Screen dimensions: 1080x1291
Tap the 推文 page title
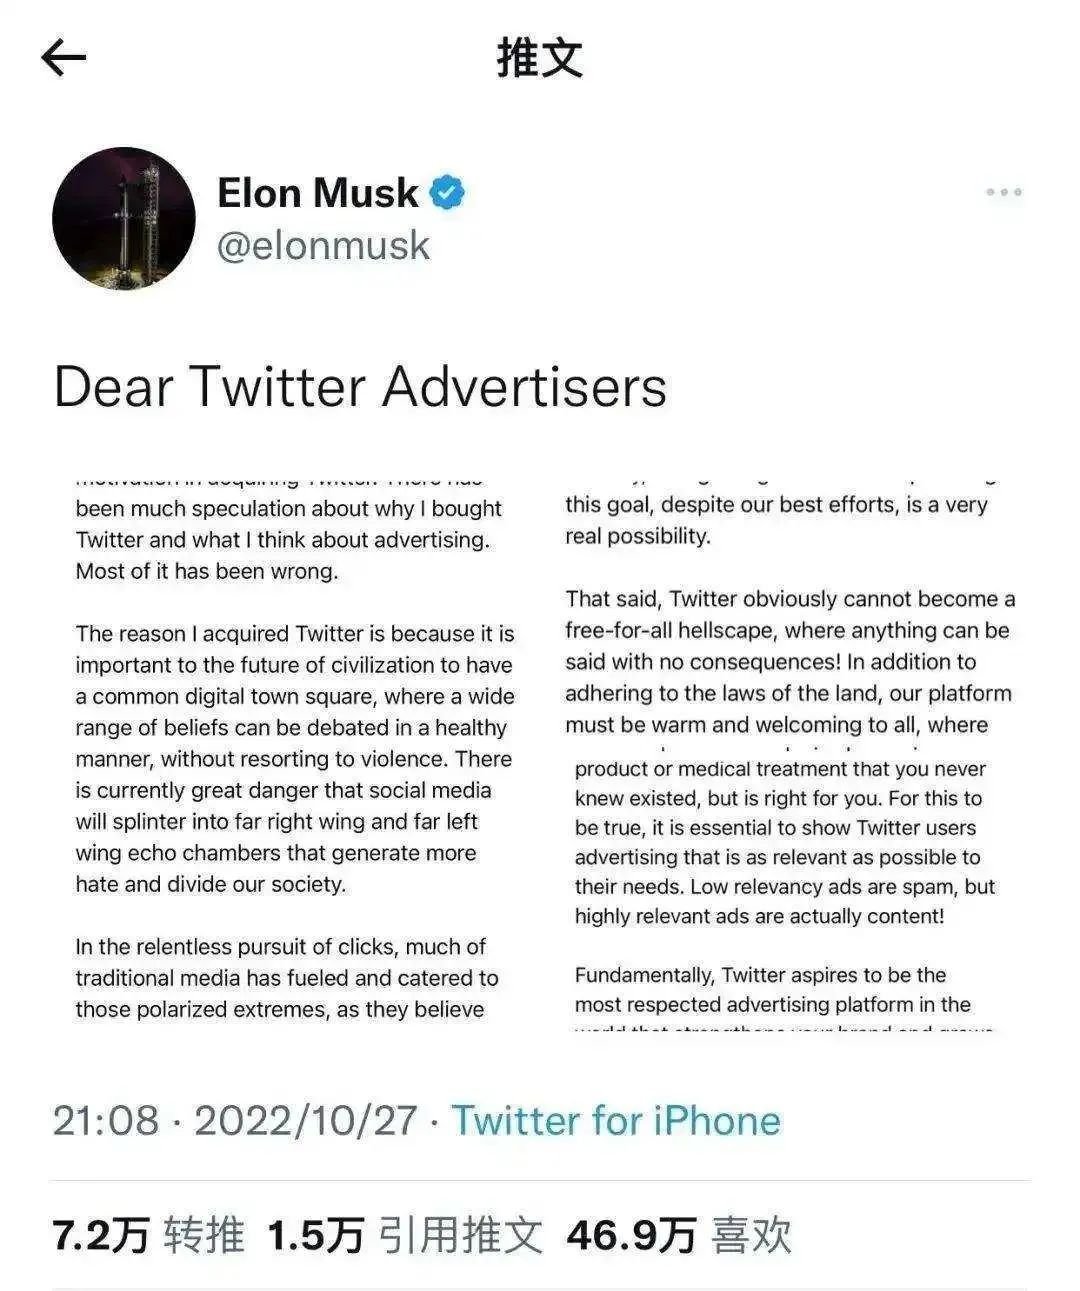pos(540,58)
